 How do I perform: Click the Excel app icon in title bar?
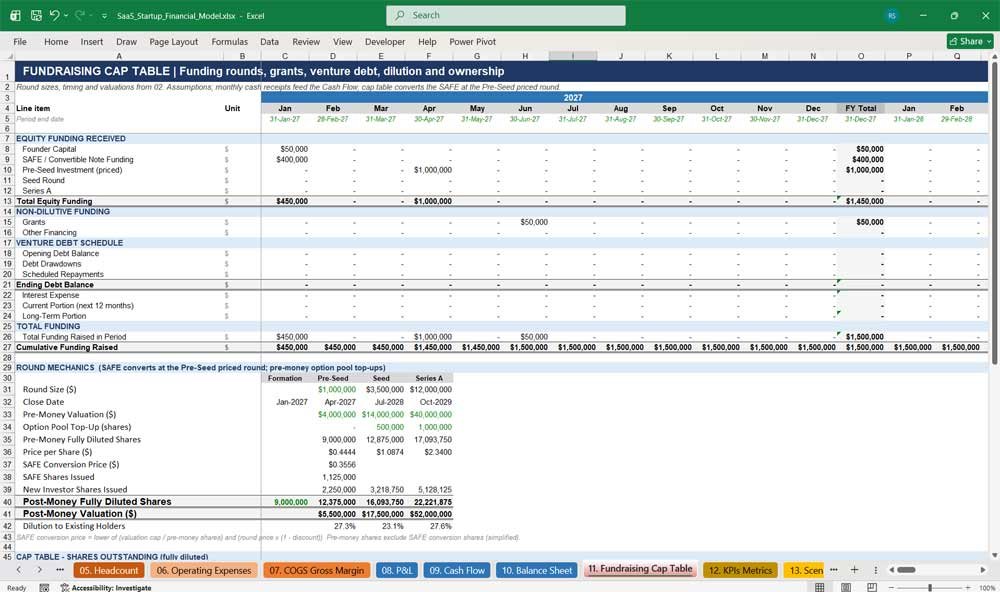[15, 15]
